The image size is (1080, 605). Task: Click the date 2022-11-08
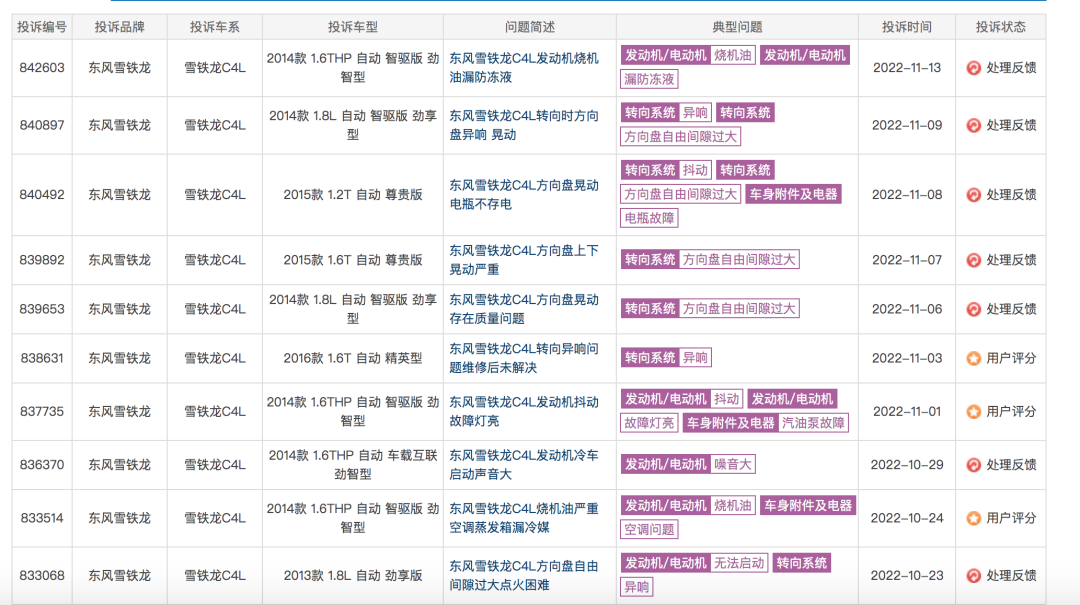(906, 195)
